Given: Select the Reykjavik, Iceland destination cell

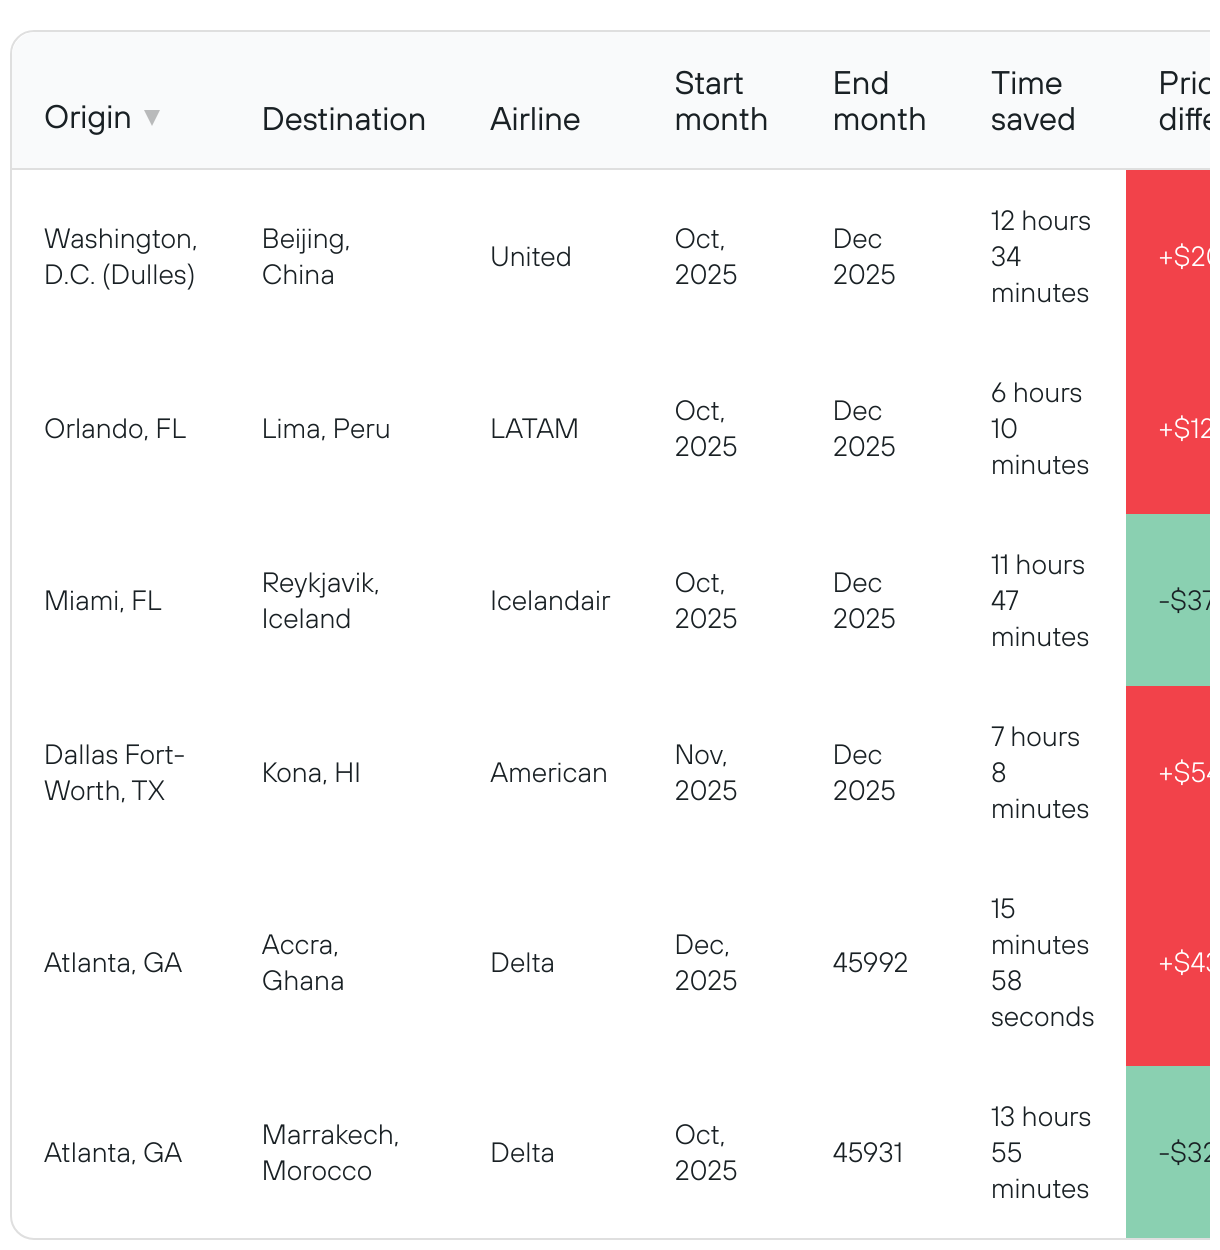Looking at the screenshot, I should tap(321, 601).
